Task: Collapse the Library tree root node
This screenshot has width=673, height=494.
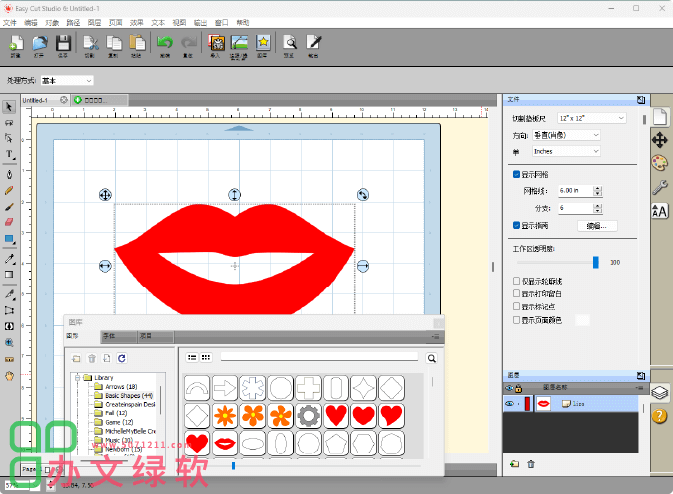Action: [x=77, y=378]
